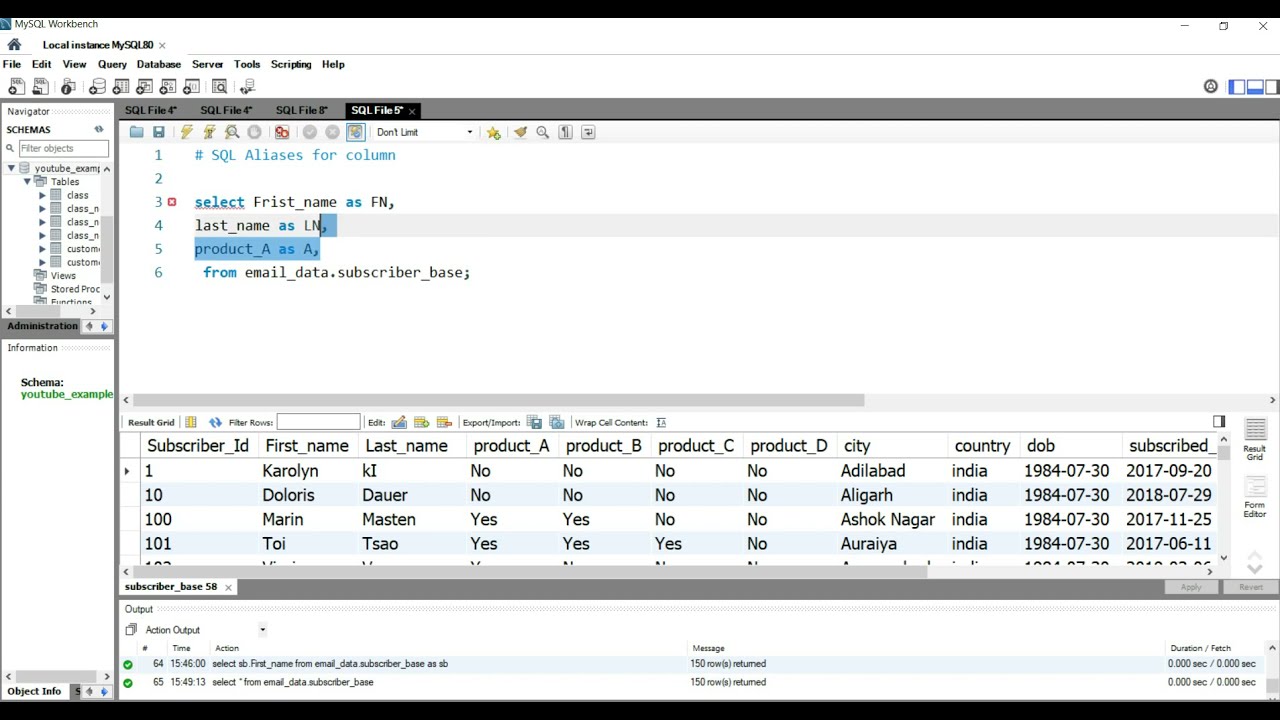Image resolution: width=1280 pixels, height=720 pixels.
Task: Run EXPLAIN on the statement with magnifier-bolt icon
Action: (x=232, y=132)
